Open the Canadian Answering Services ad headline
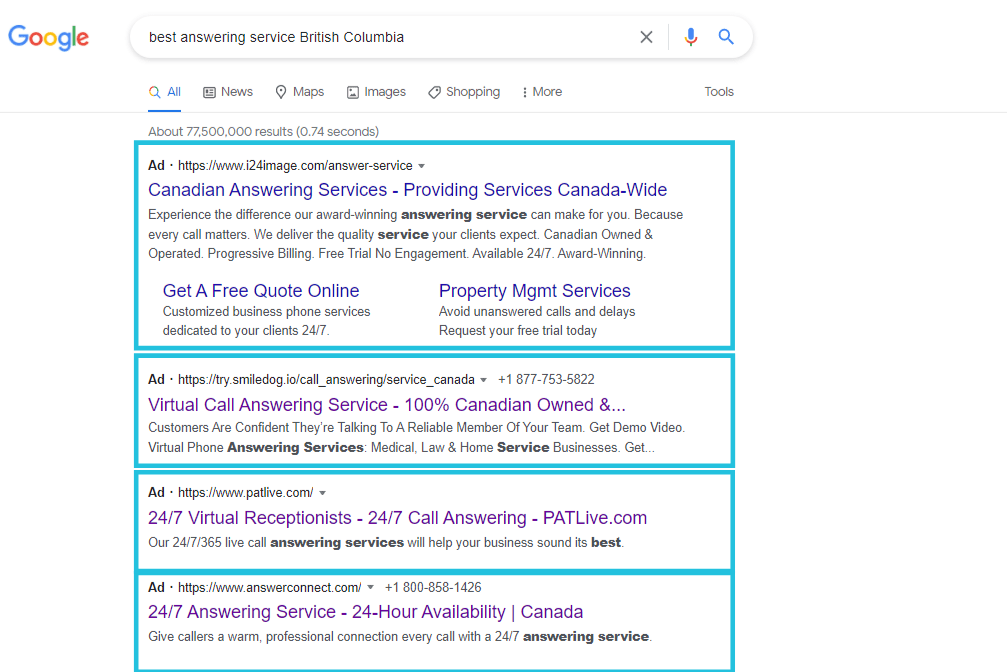Screen dimensions: 1007x672 (x=407, y=190)
